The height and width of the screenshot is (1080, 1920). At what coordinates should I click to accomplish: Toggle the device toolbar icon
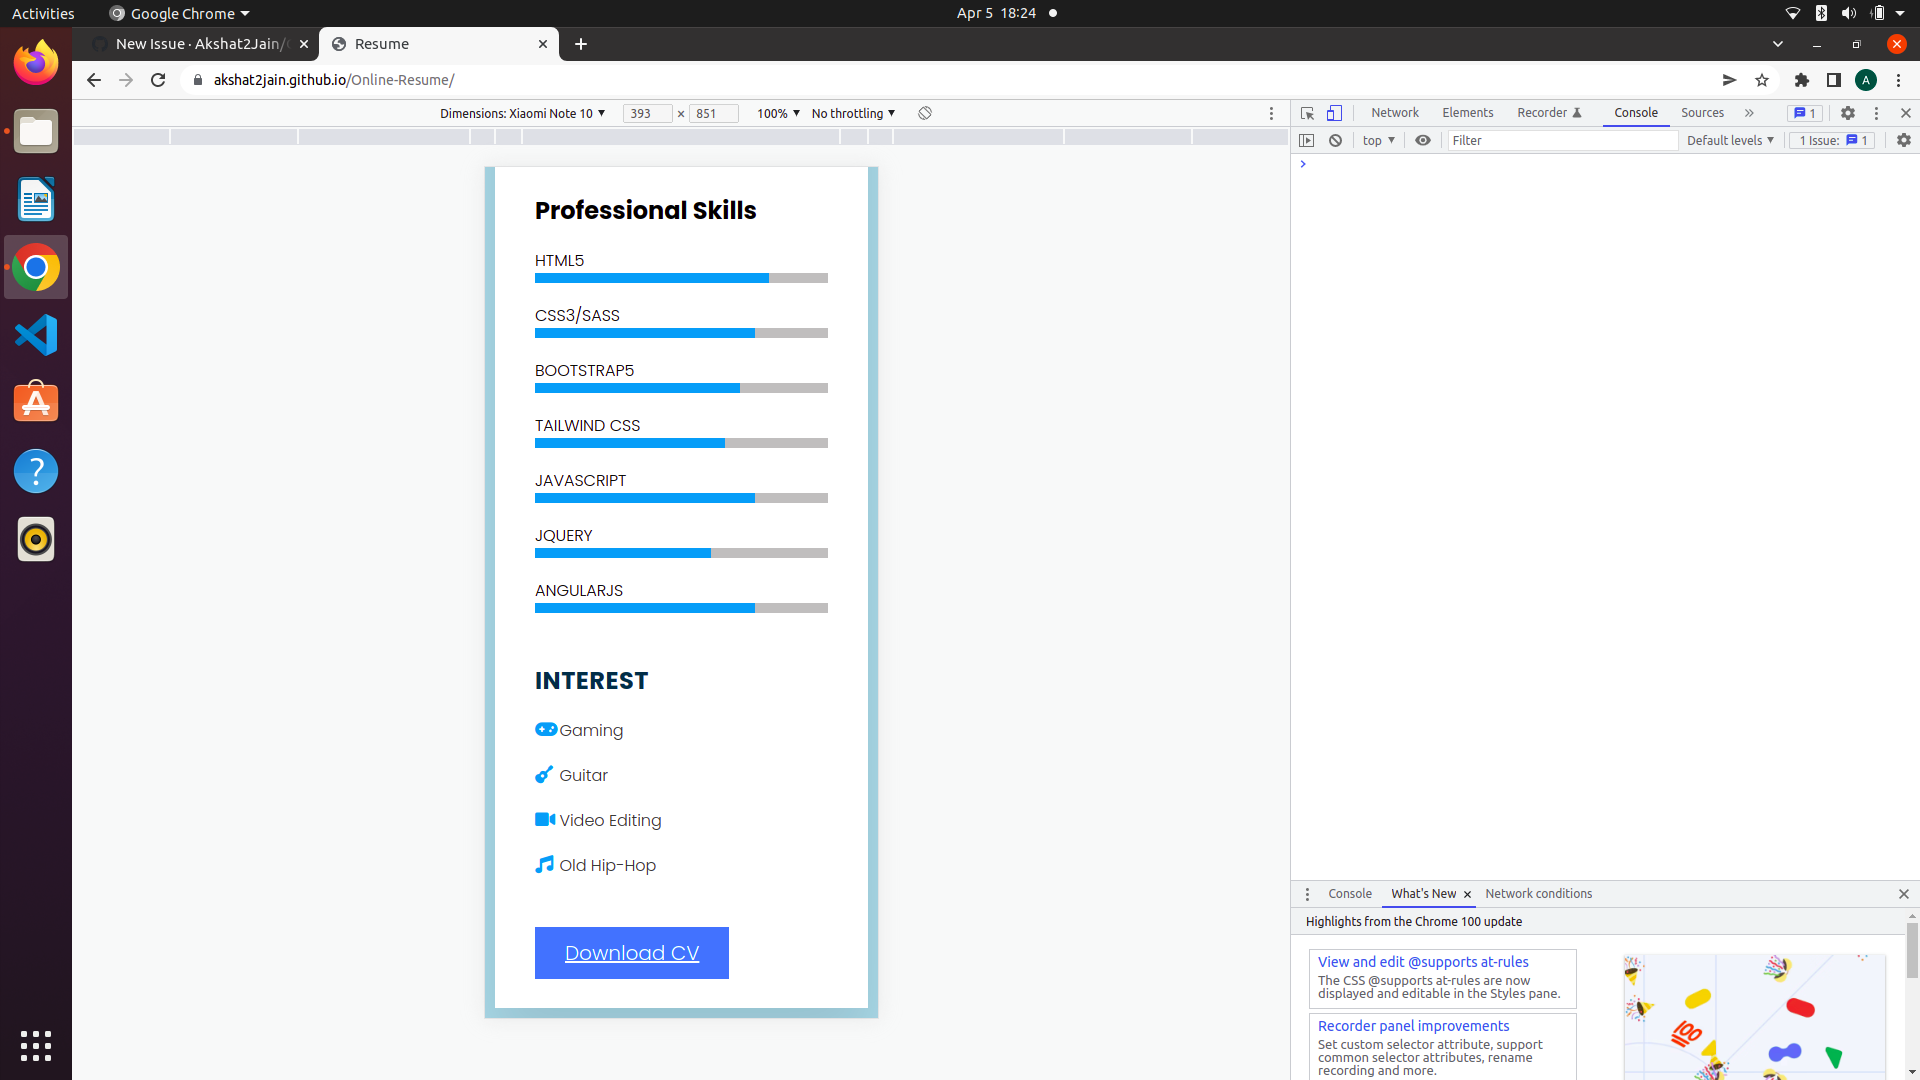(x=1336, y=113)
